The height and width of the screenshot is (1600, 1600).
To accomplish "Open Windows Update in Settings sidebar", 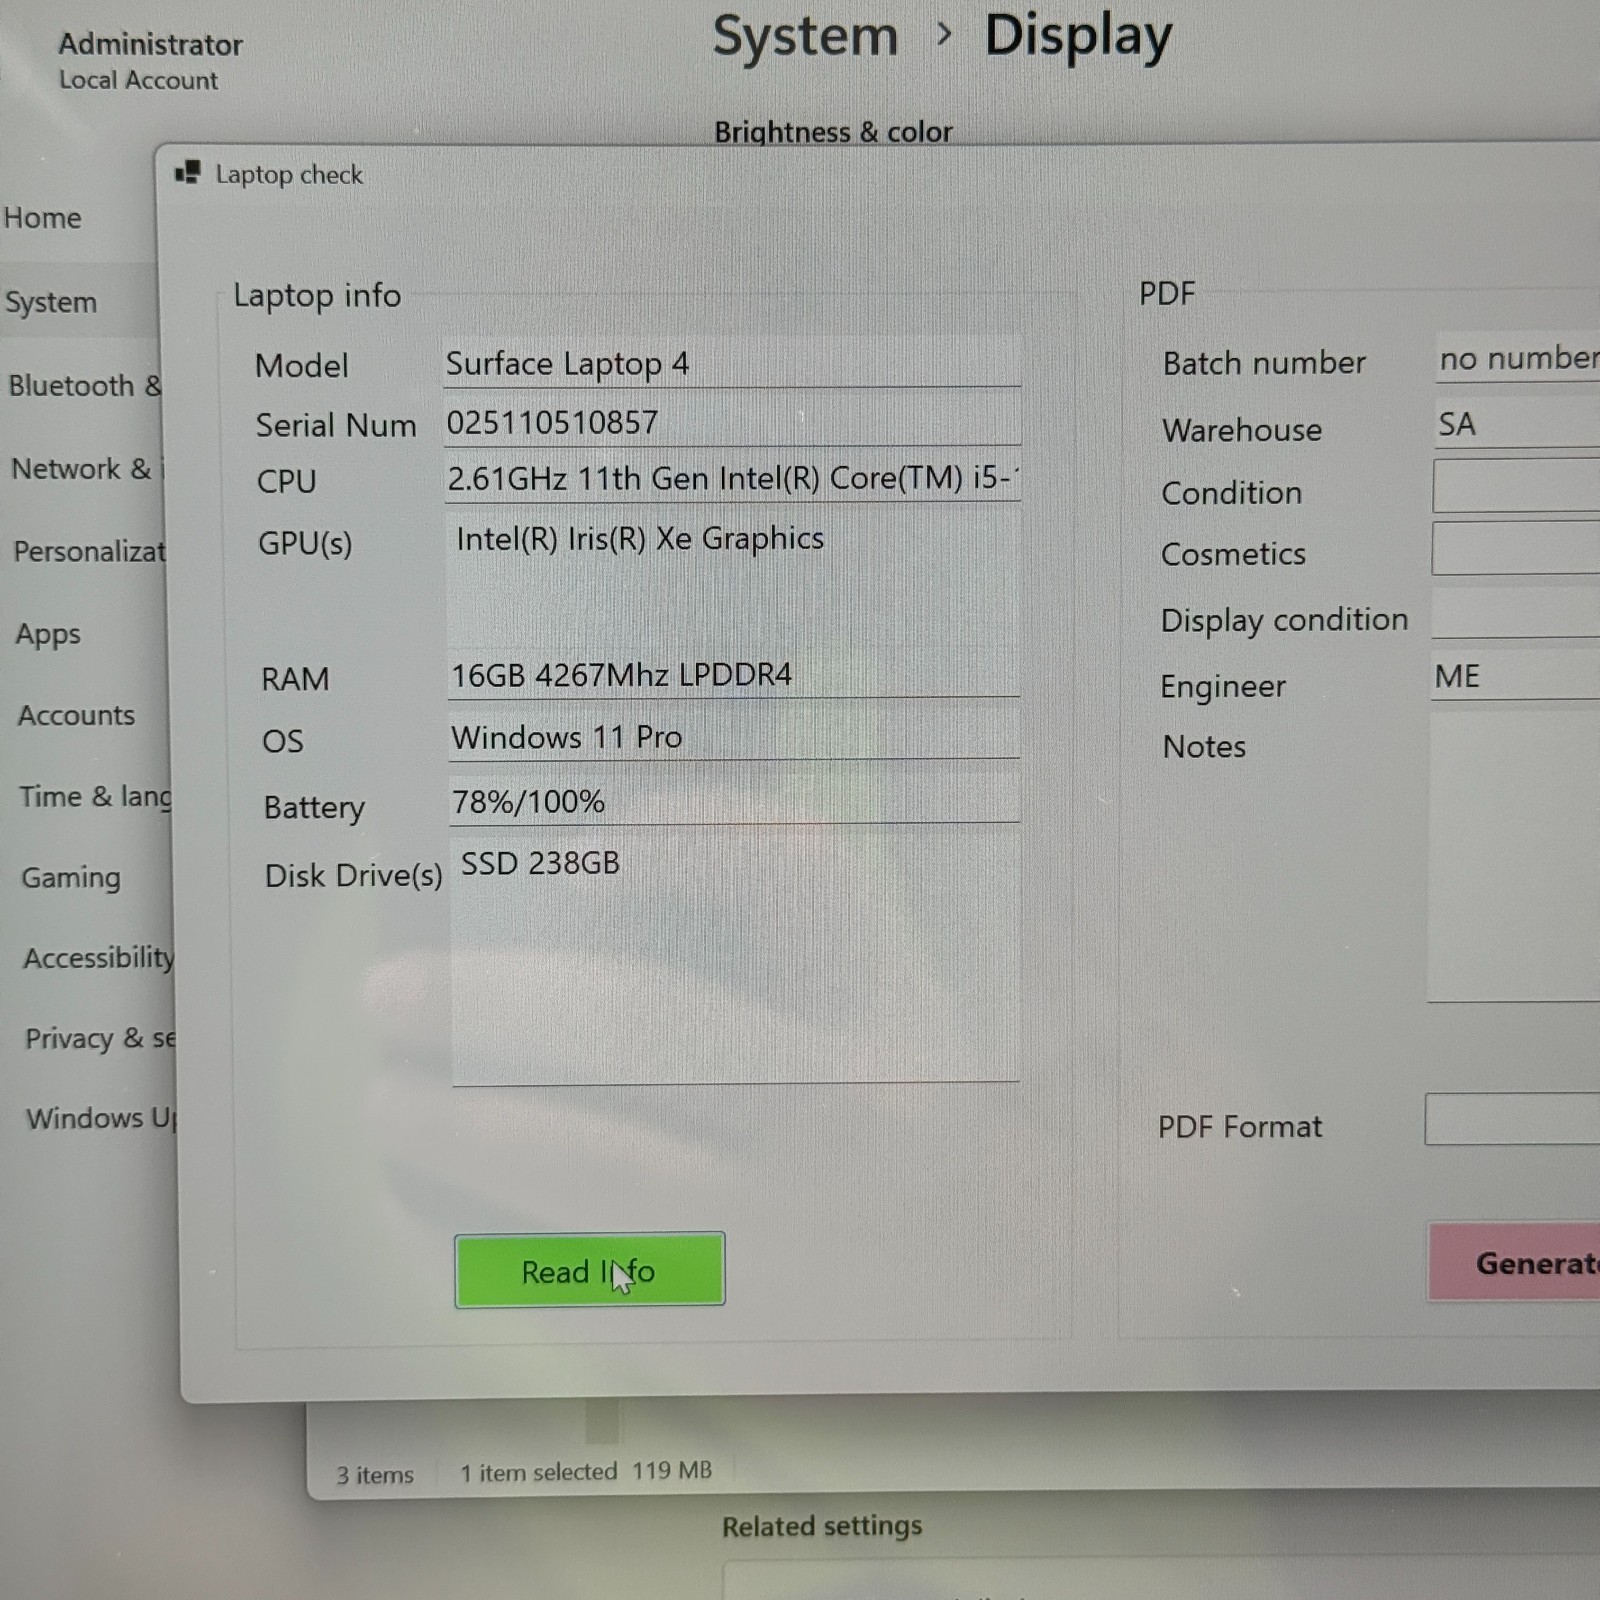I will 101,1118.
